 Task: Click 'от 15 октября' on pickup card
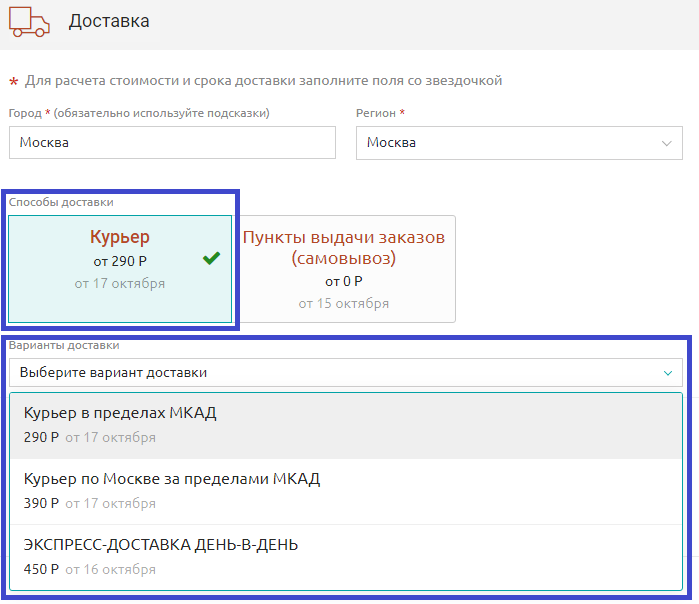point(344,304)
